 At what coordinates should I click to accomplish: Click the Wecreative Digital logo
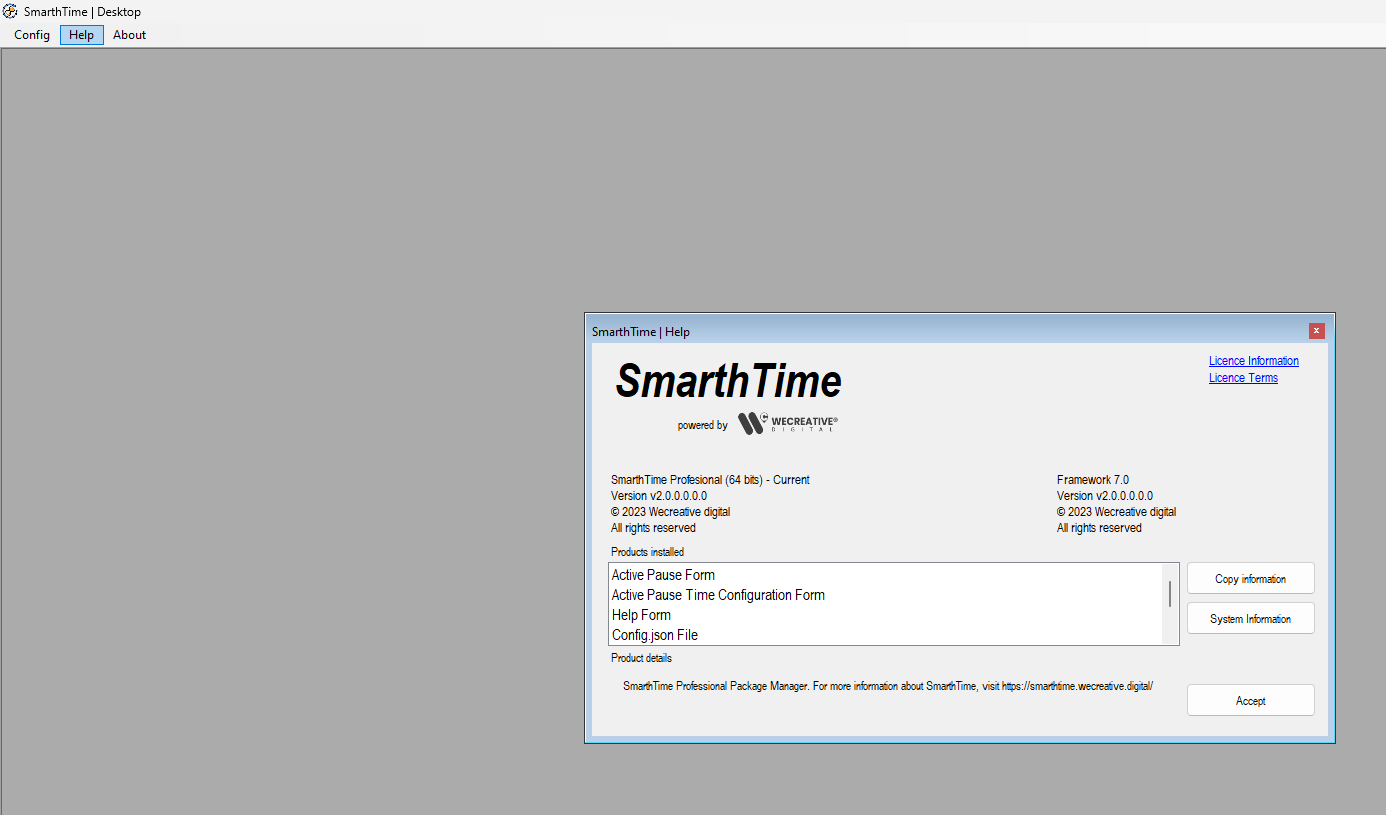point(788,424)
